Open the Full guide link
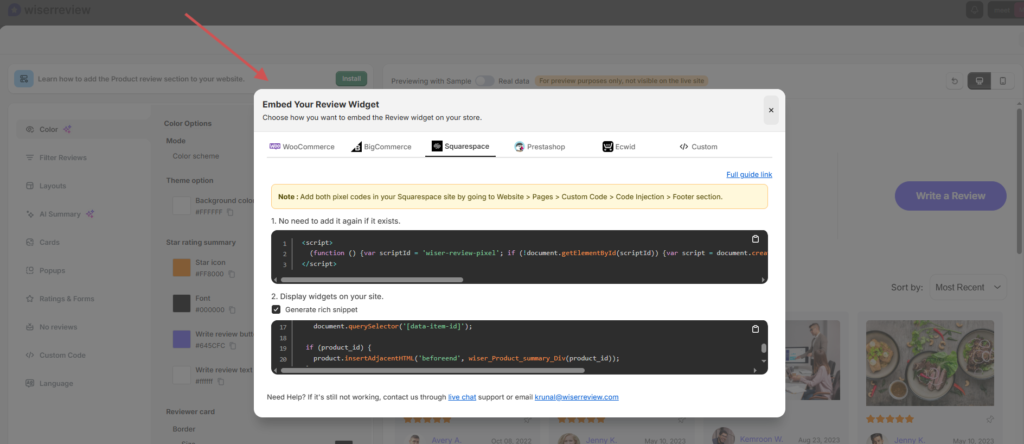 pyautogui.click(x=749, y=174)
